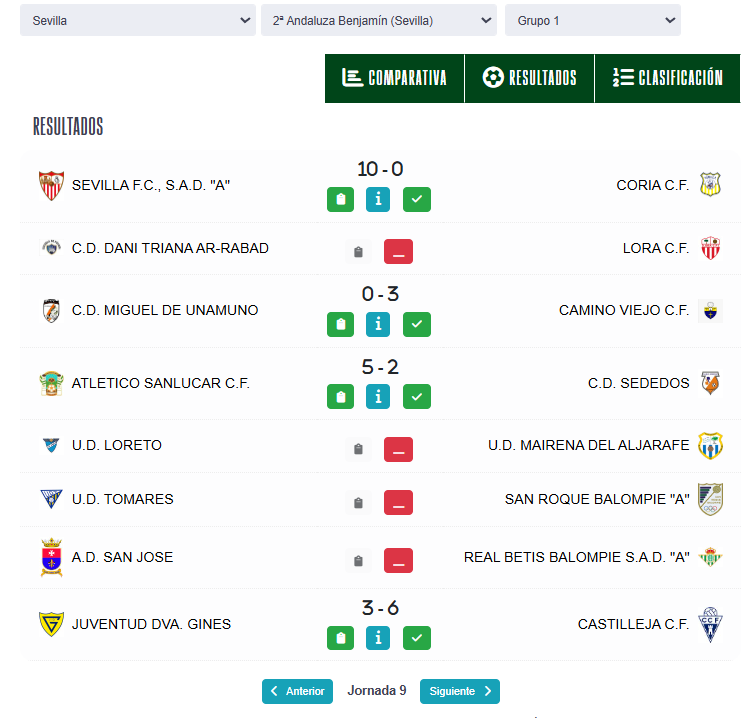Screen dimensions: 754x718
Task: Click Sevilla F.C. team crest logo
Action: click(x=50, y=185)
